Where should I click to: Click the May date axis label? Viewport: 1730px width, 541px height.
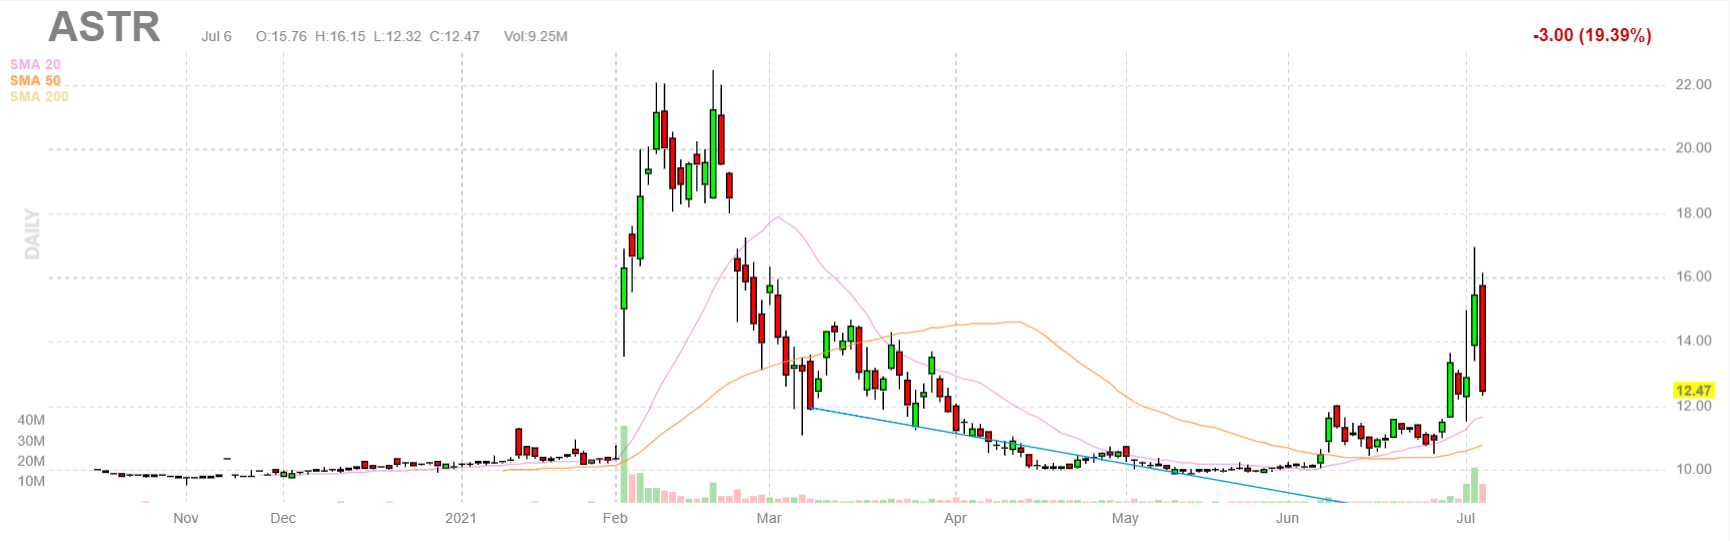pyautogui.click(x=1125, y=518)
